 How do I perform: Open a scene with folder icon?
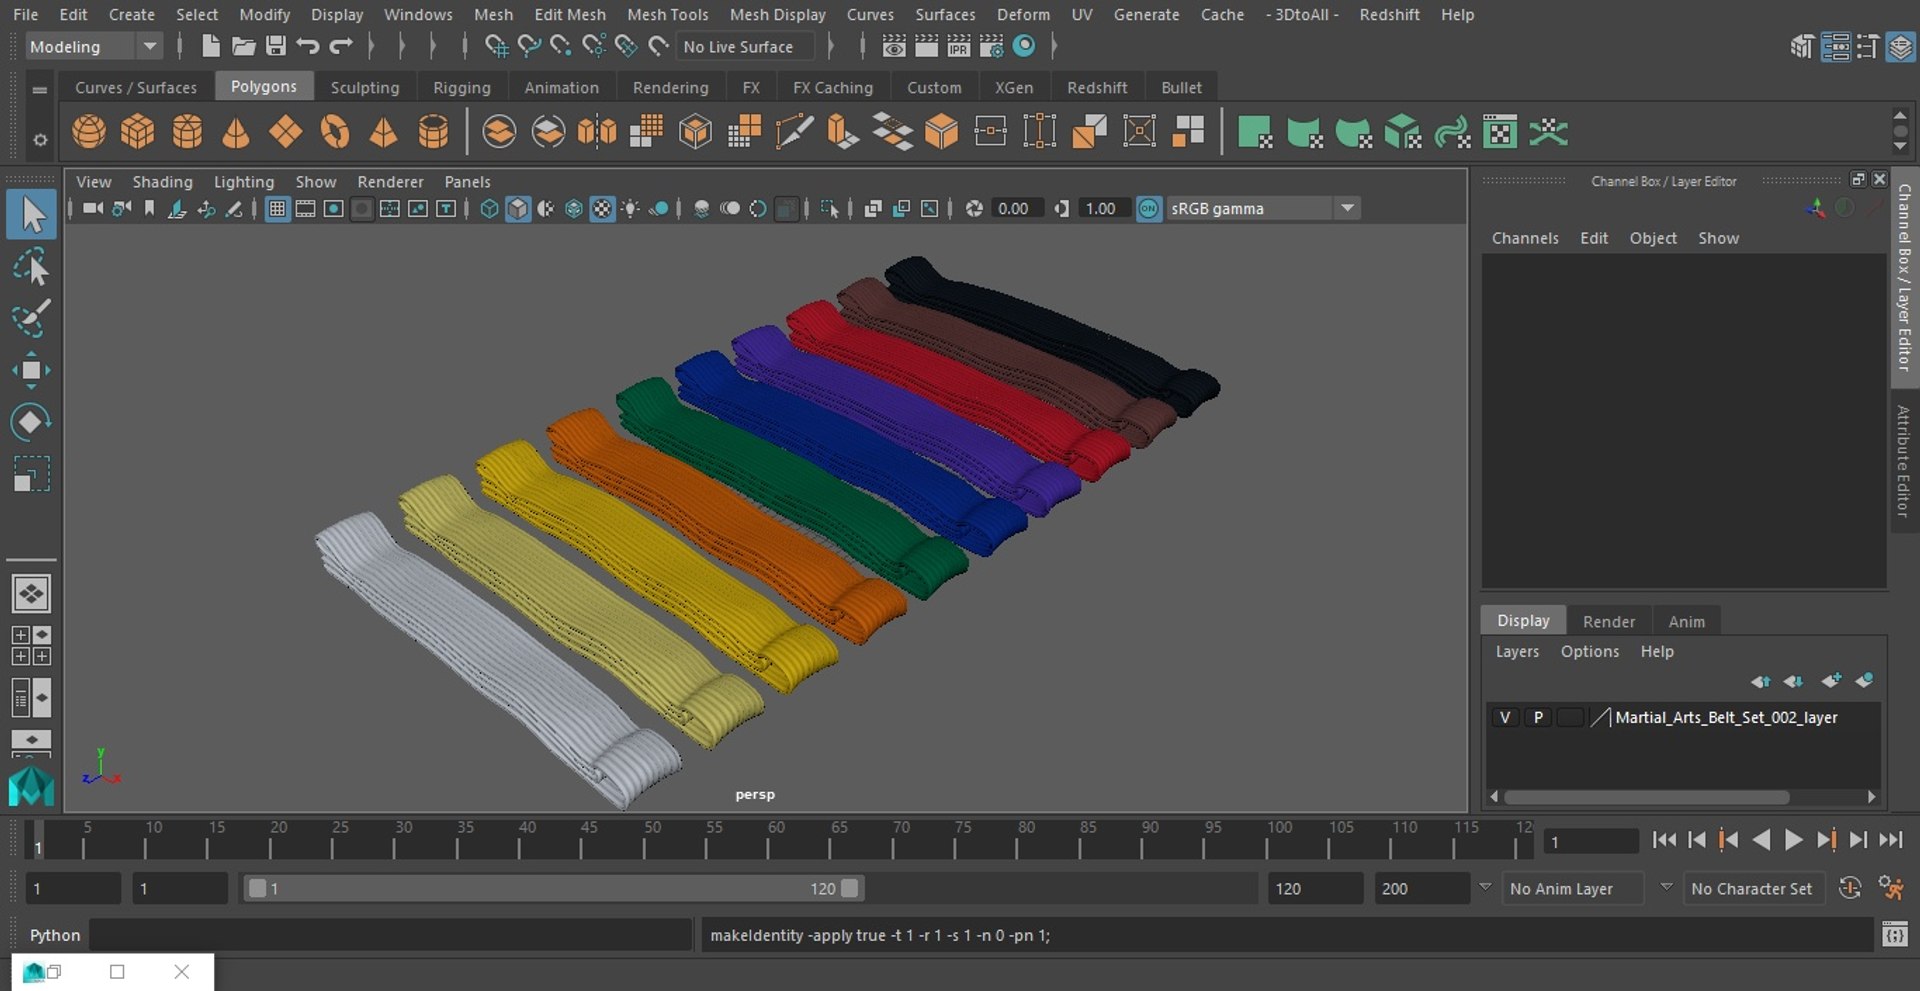click(243, 46)
